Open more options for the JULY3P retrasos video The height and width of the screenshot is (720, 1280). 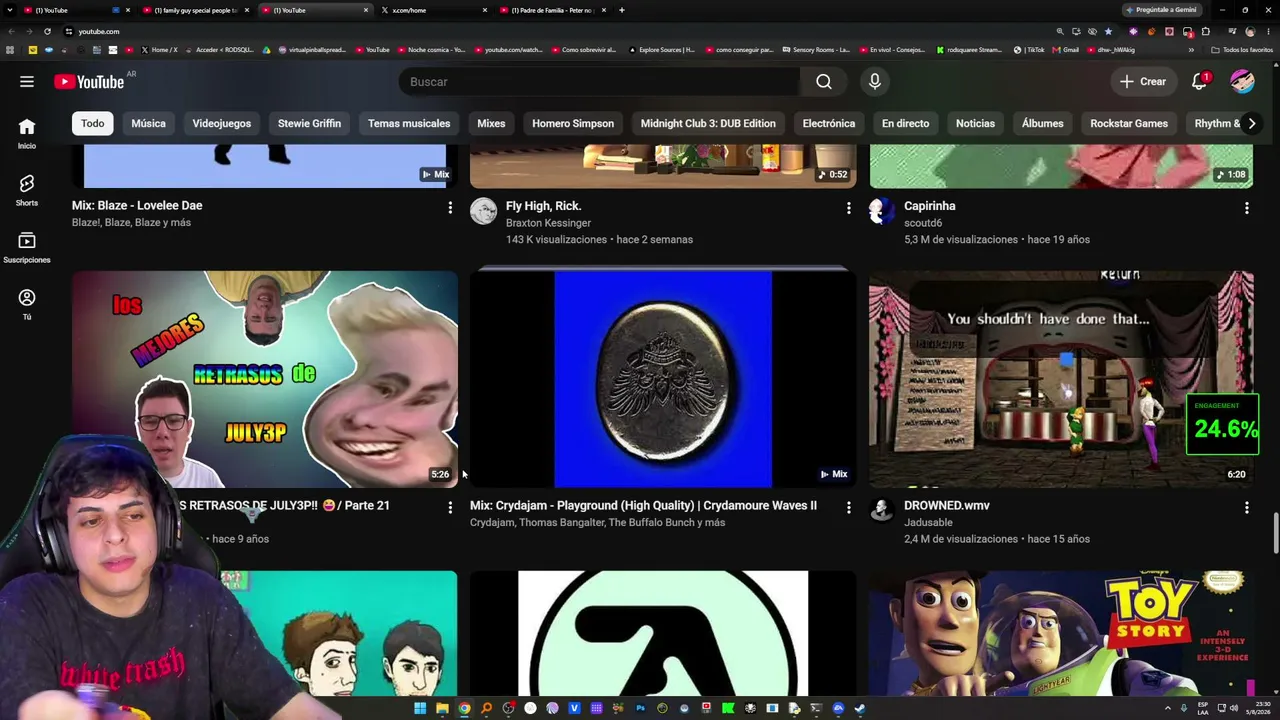[450, 508]
